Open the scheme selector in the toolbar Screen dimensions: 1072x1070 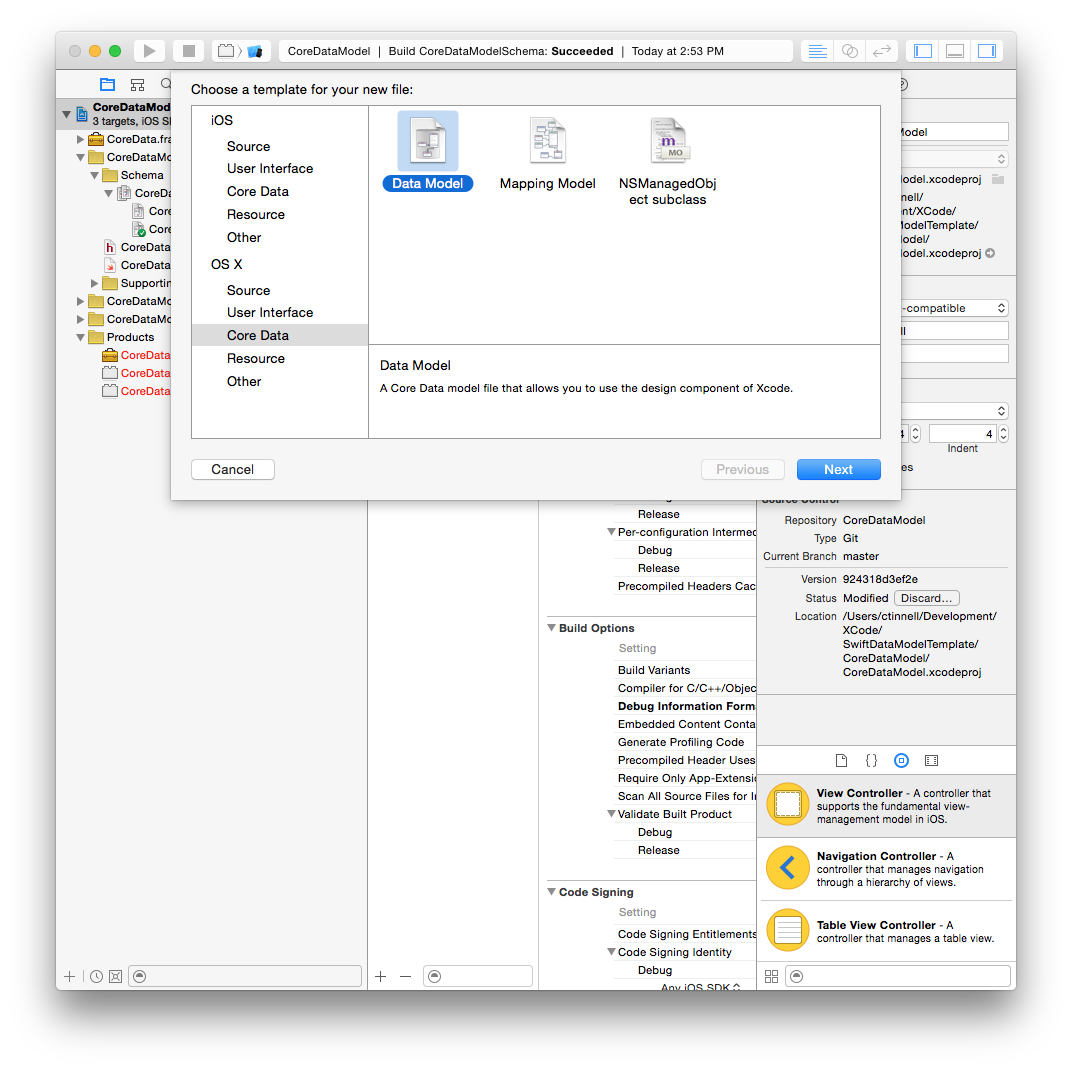241,51
